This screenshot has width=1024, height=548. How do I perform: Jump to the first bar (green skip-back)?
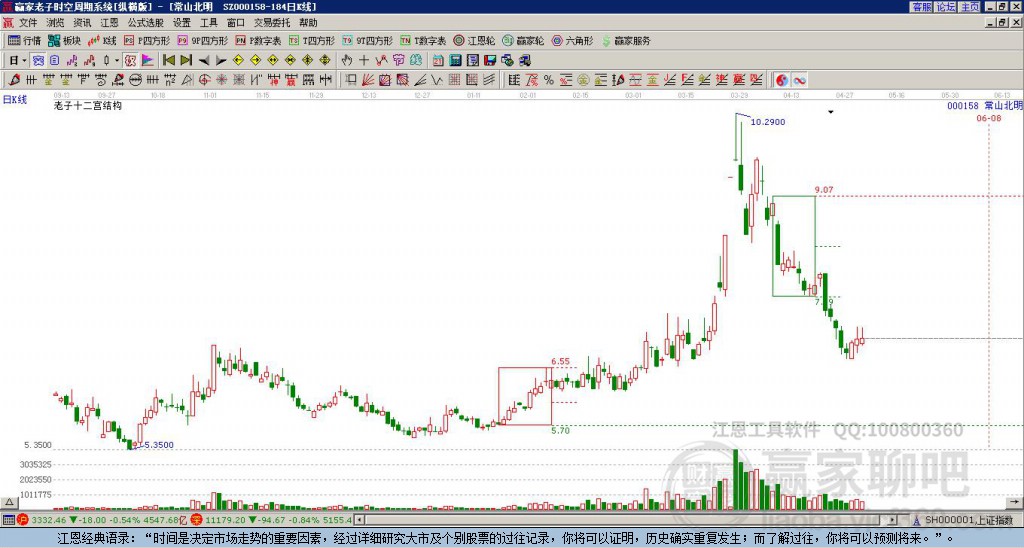point(168,61)
